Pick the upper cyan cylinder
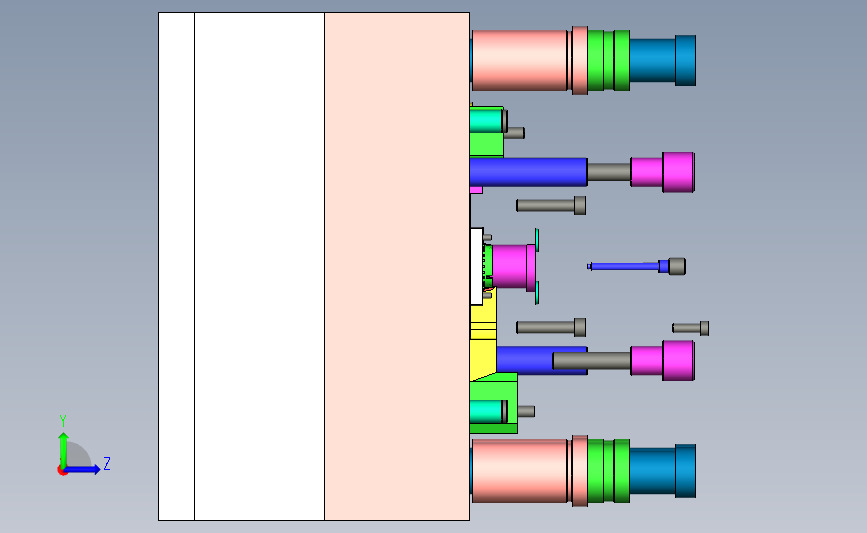The width and height of the screenshot is (867, 533). coord(487,121)
